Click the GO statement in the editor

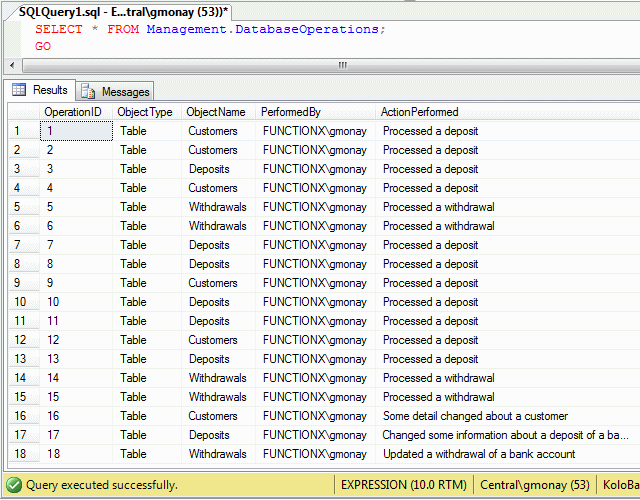click(x=43, y=46)
